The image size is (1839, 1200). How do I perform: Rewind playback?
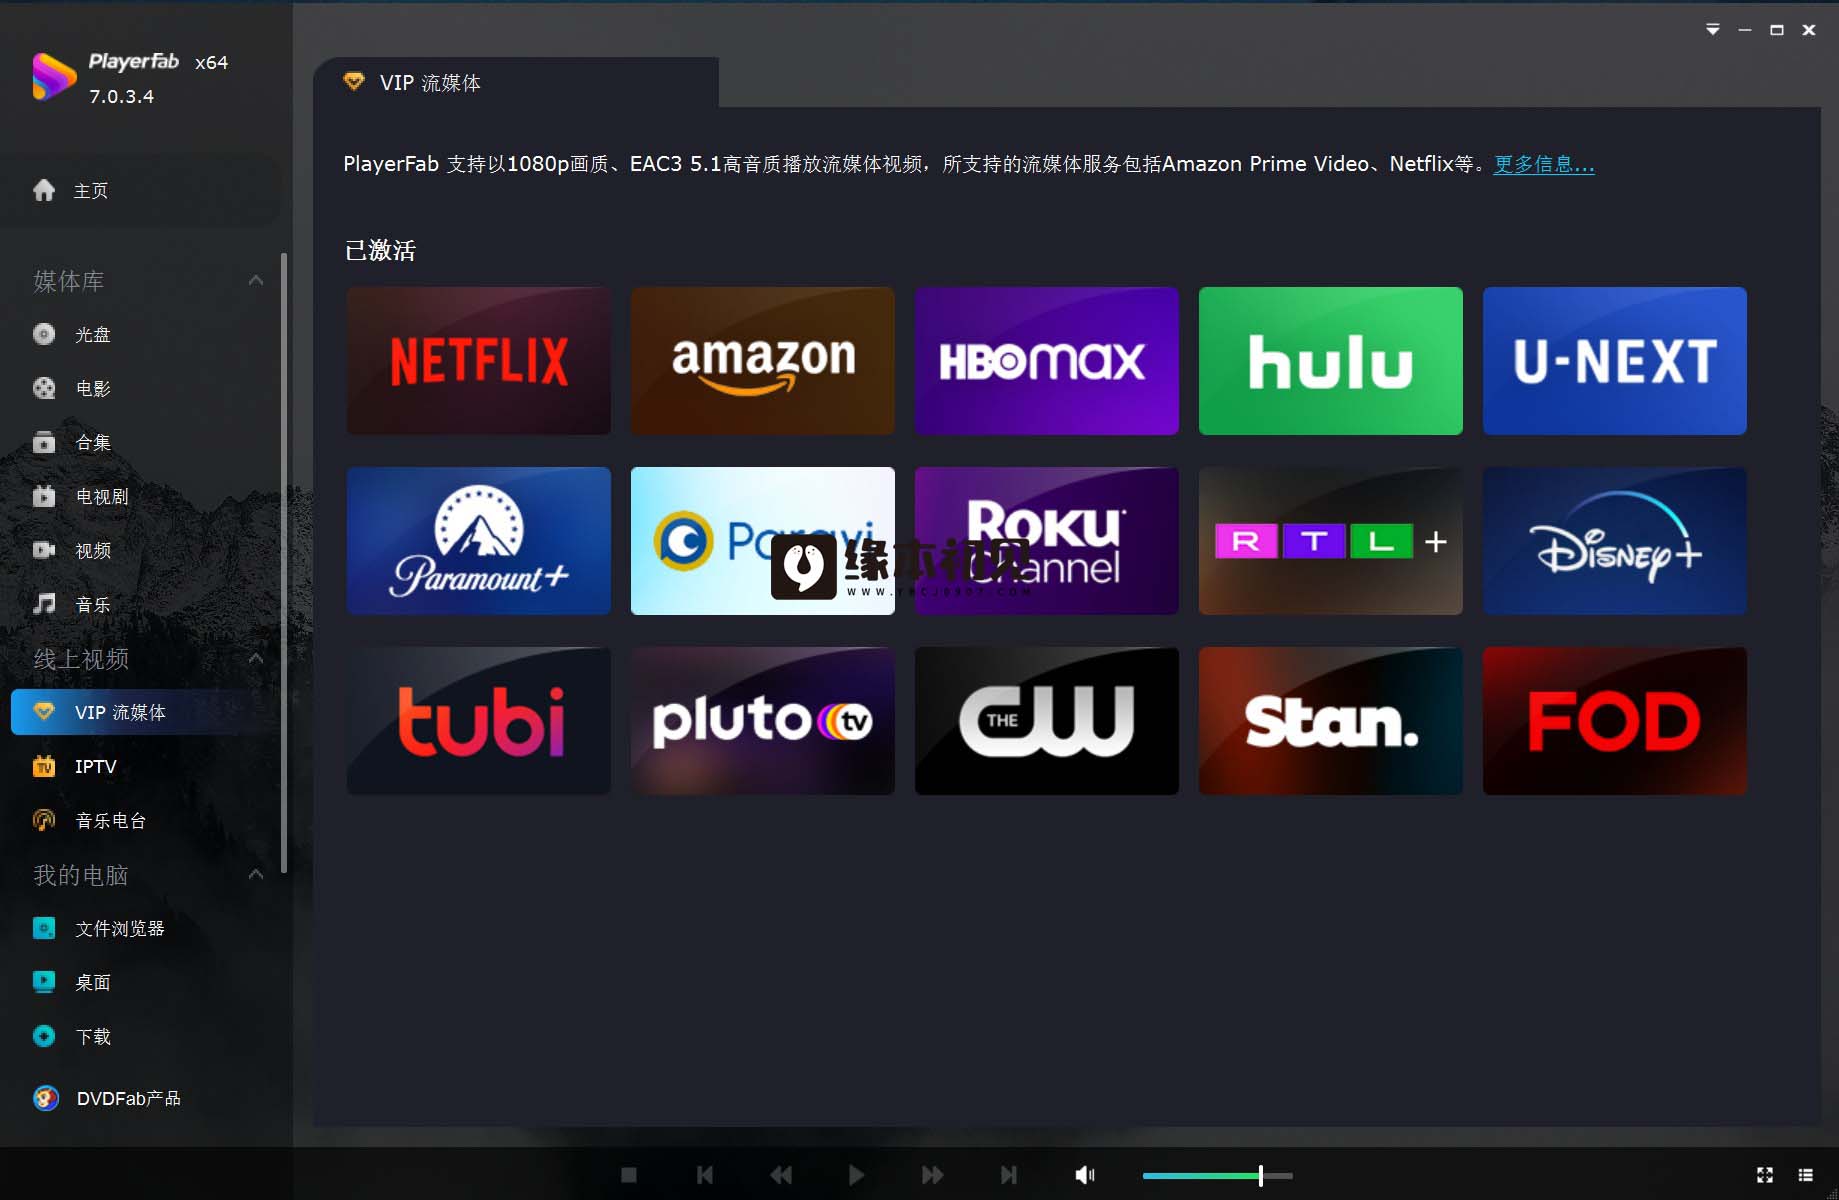point(781,1175)
